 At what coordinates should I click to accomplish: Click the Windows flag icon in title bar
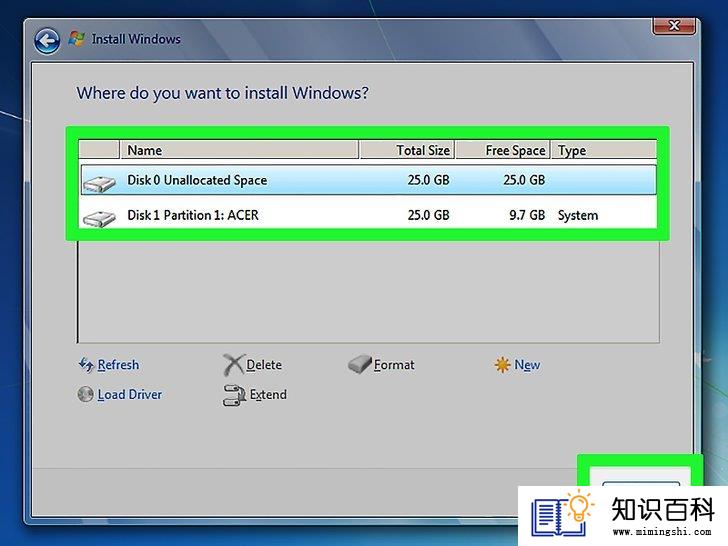77,39
